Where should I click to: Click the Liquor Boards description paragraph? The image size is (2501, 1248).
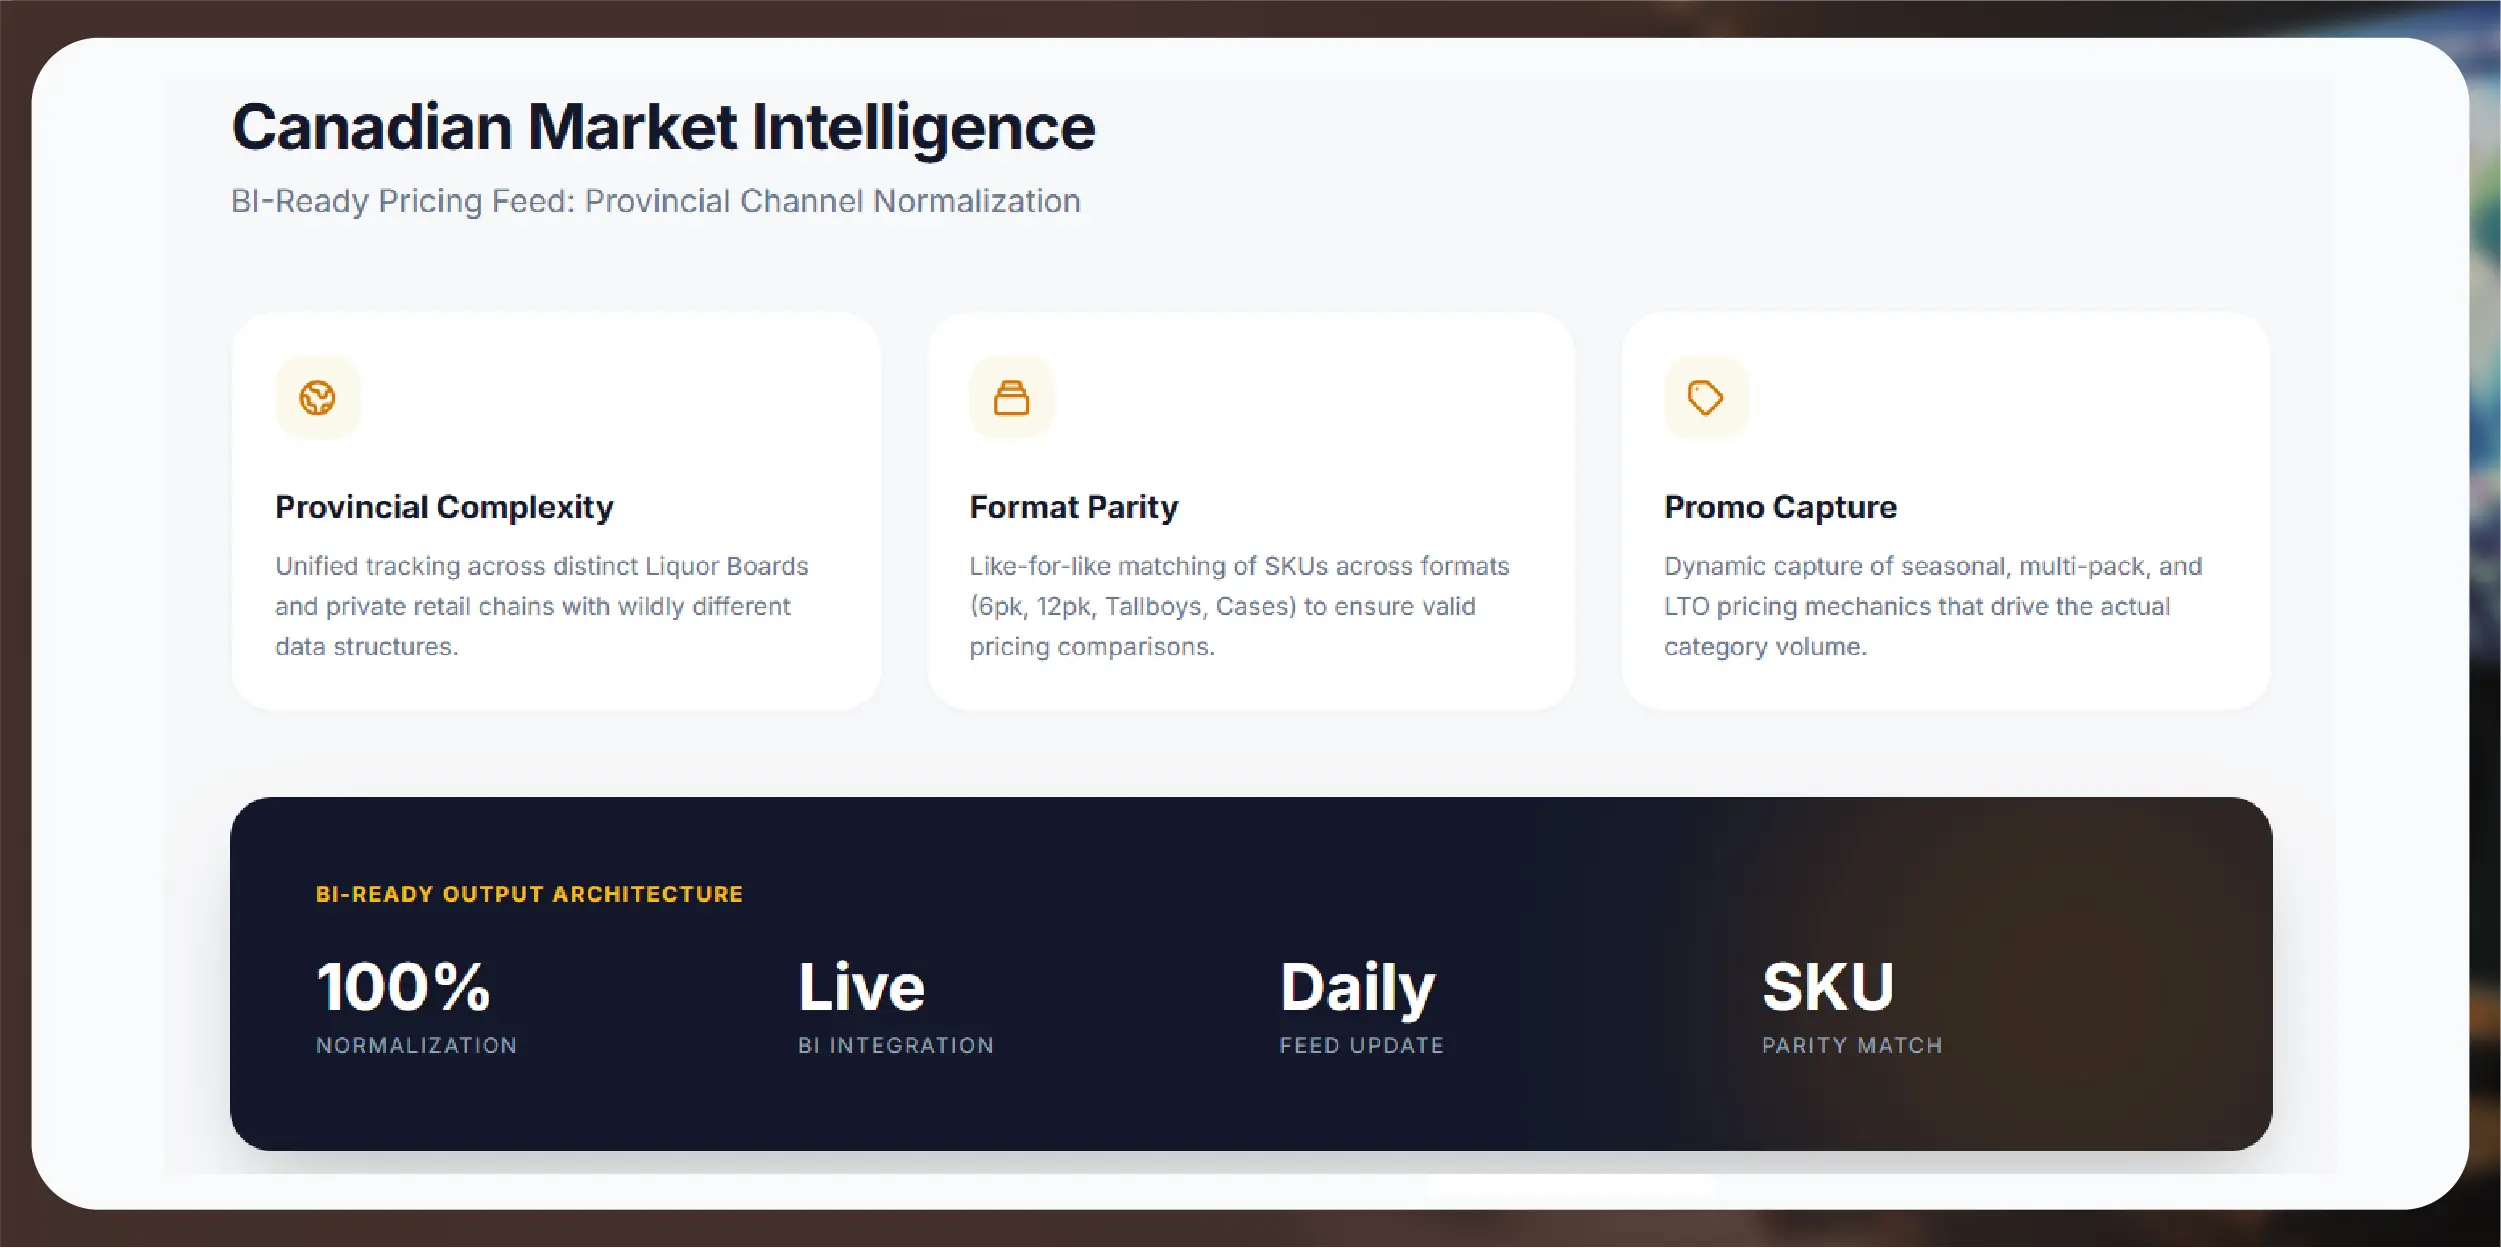542,606
